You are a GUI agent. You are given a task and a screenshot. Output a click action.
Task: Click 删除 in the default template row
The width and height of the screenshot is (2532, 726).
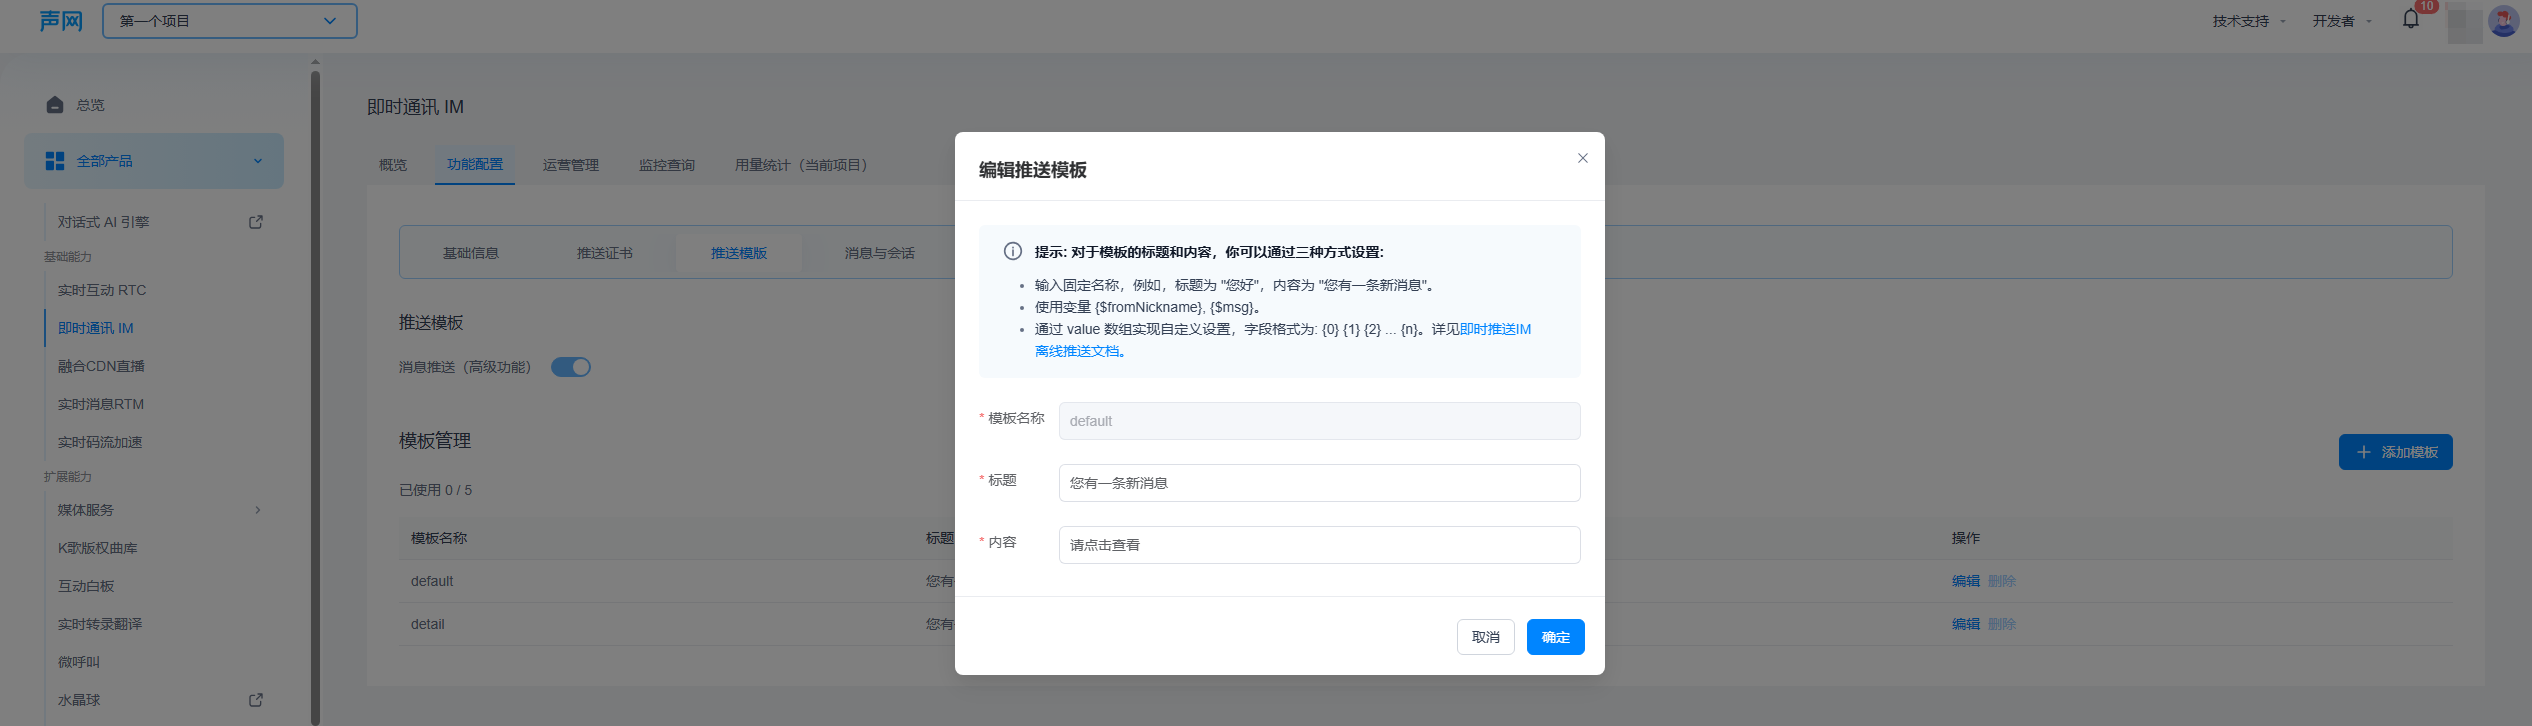pos(2002,581)
